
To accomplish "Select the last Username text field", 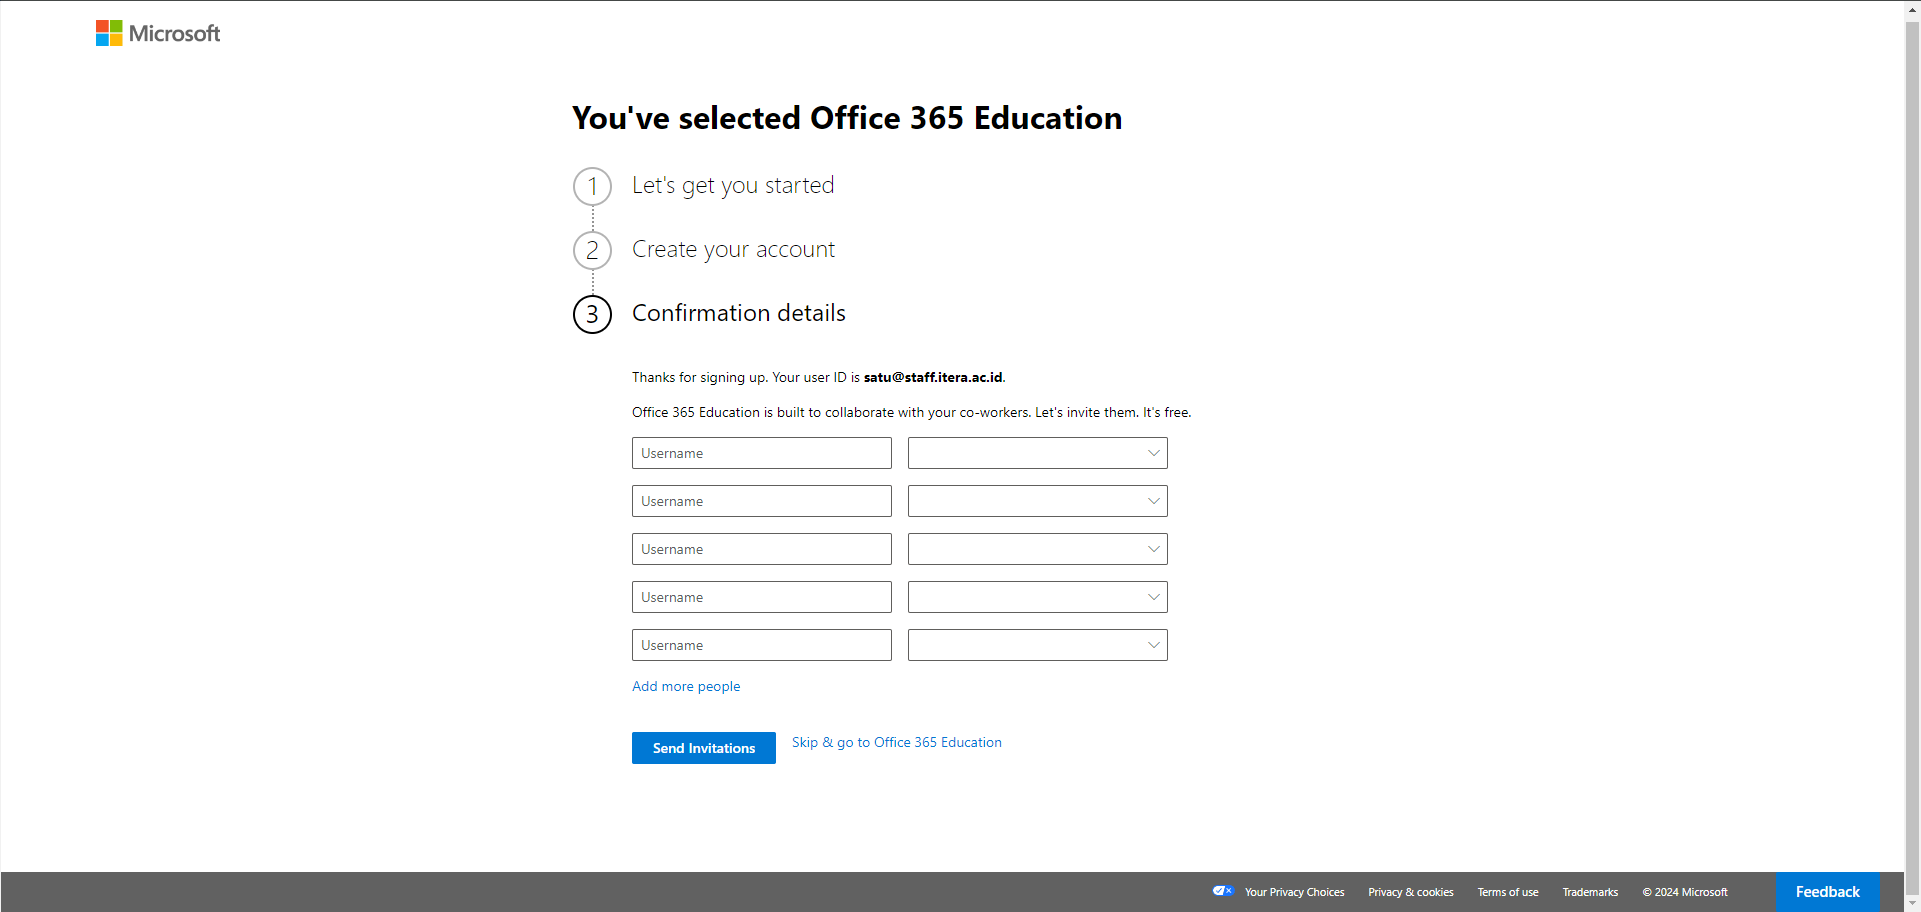I will coord(761,645).
